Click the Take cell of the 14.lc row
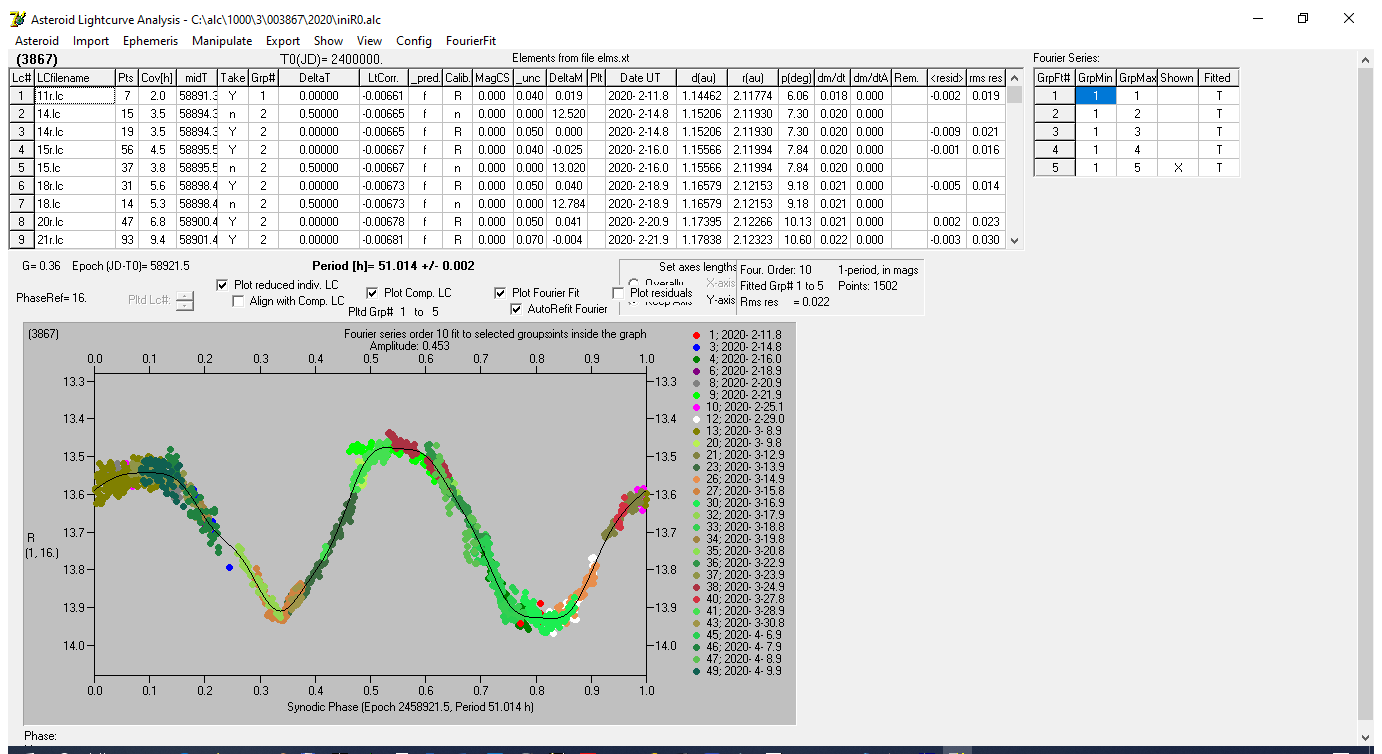 [232, 114]
